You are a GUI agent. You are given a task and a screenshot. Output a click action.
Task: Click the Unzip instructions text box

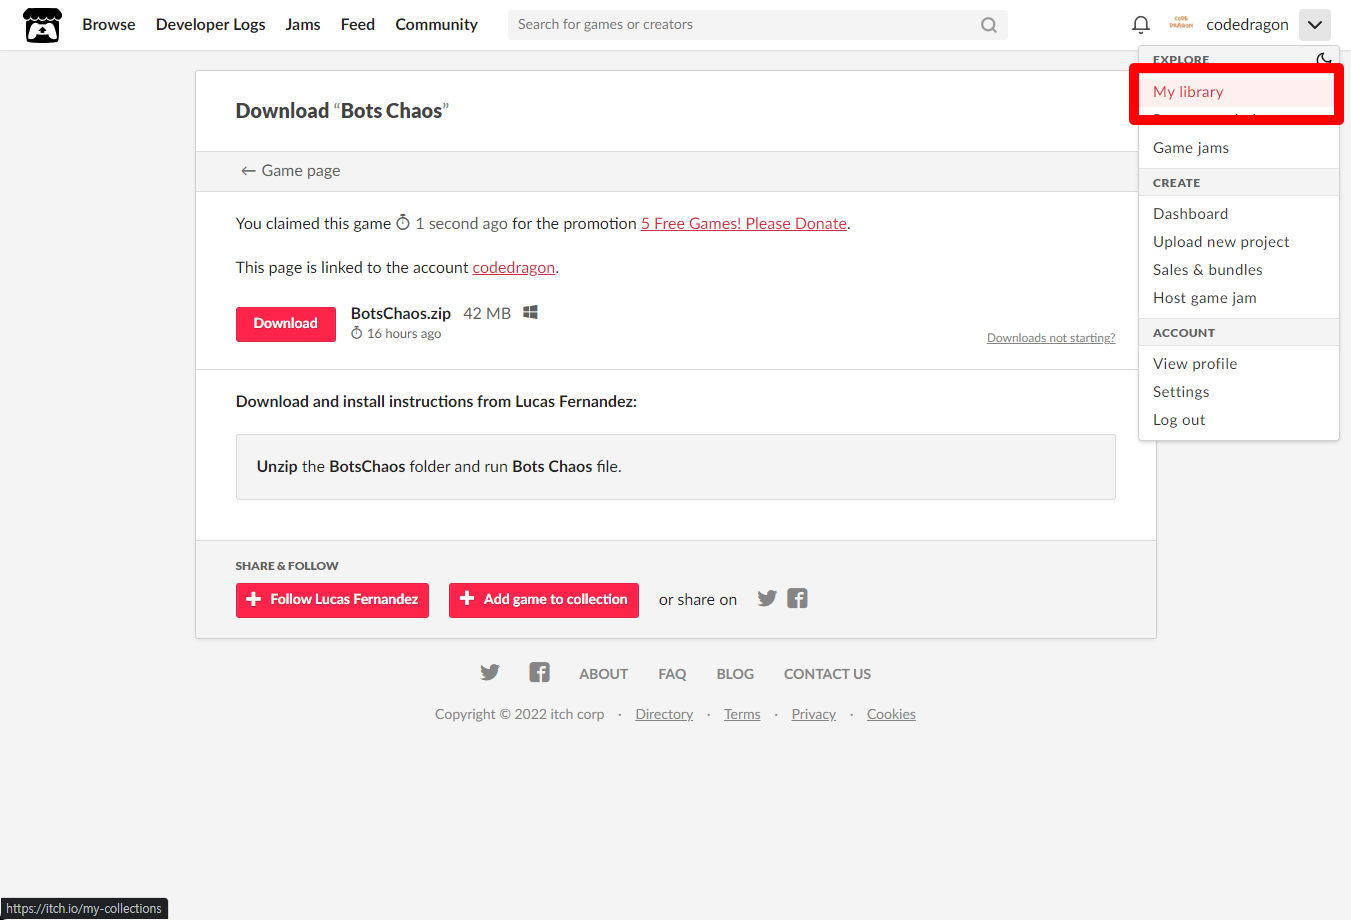coord(676,467)
